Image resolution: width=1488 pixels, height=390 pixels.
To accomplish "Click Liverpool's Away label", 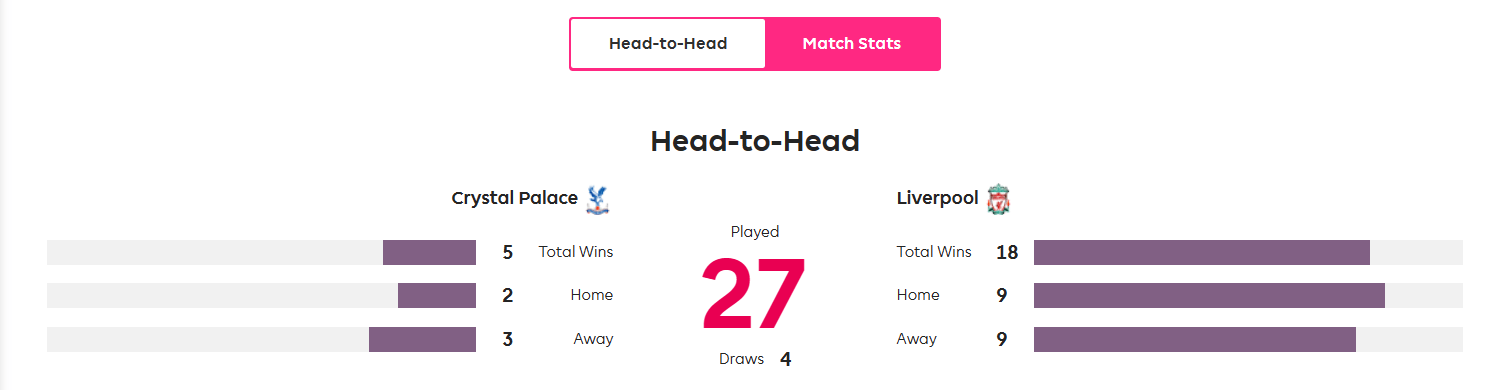I will (x=917, y=339).
